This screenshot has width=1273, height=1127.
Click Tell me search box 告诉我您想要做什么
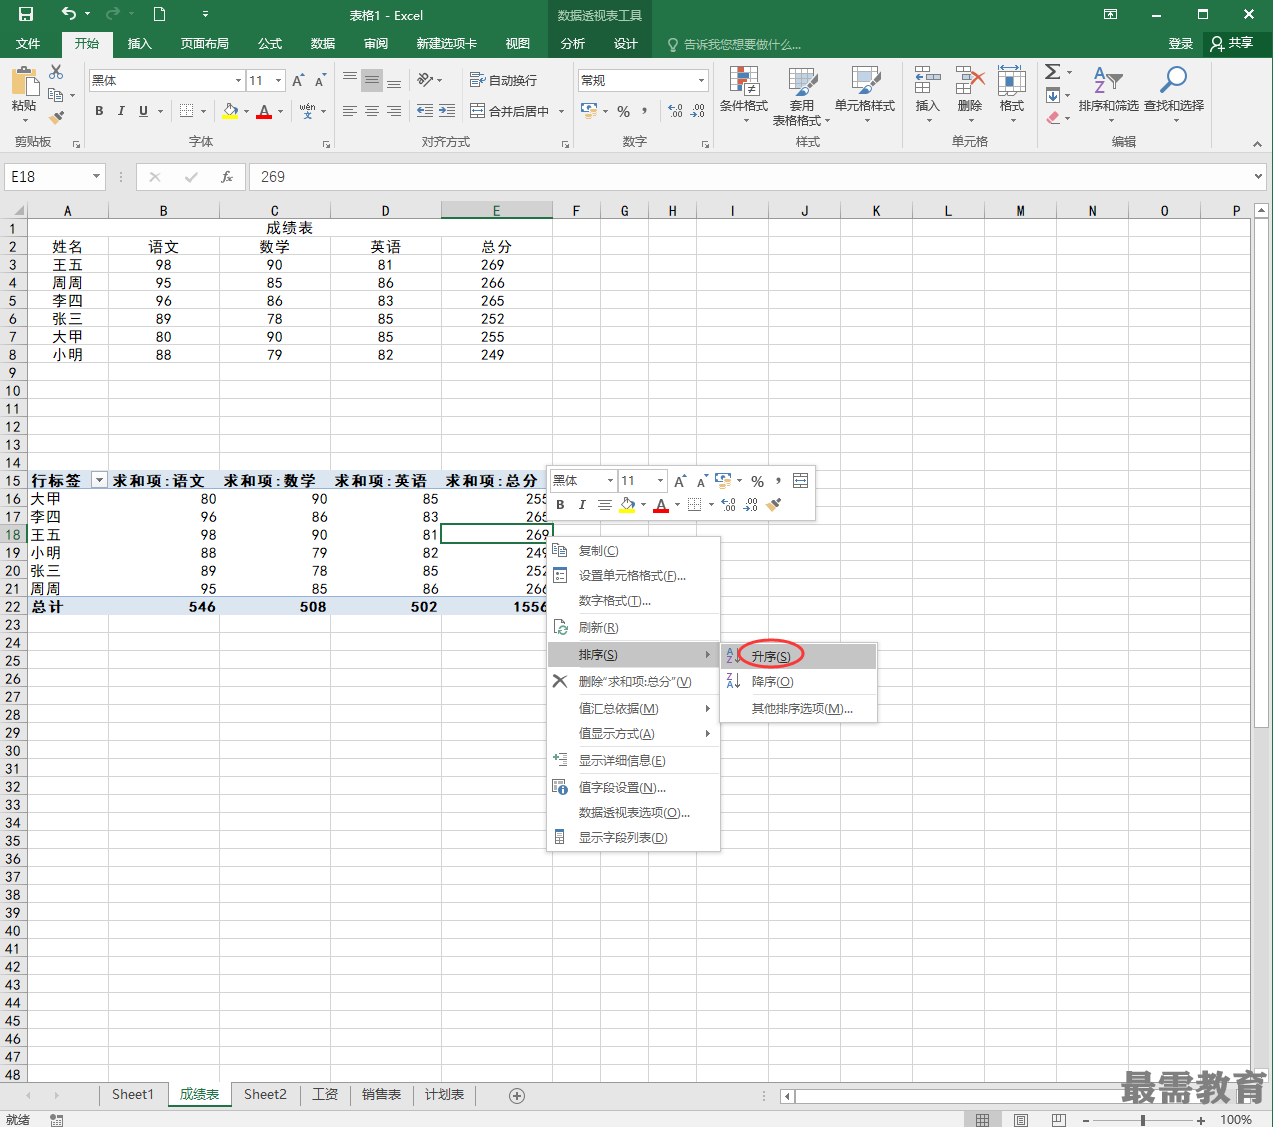click(734, 44)
